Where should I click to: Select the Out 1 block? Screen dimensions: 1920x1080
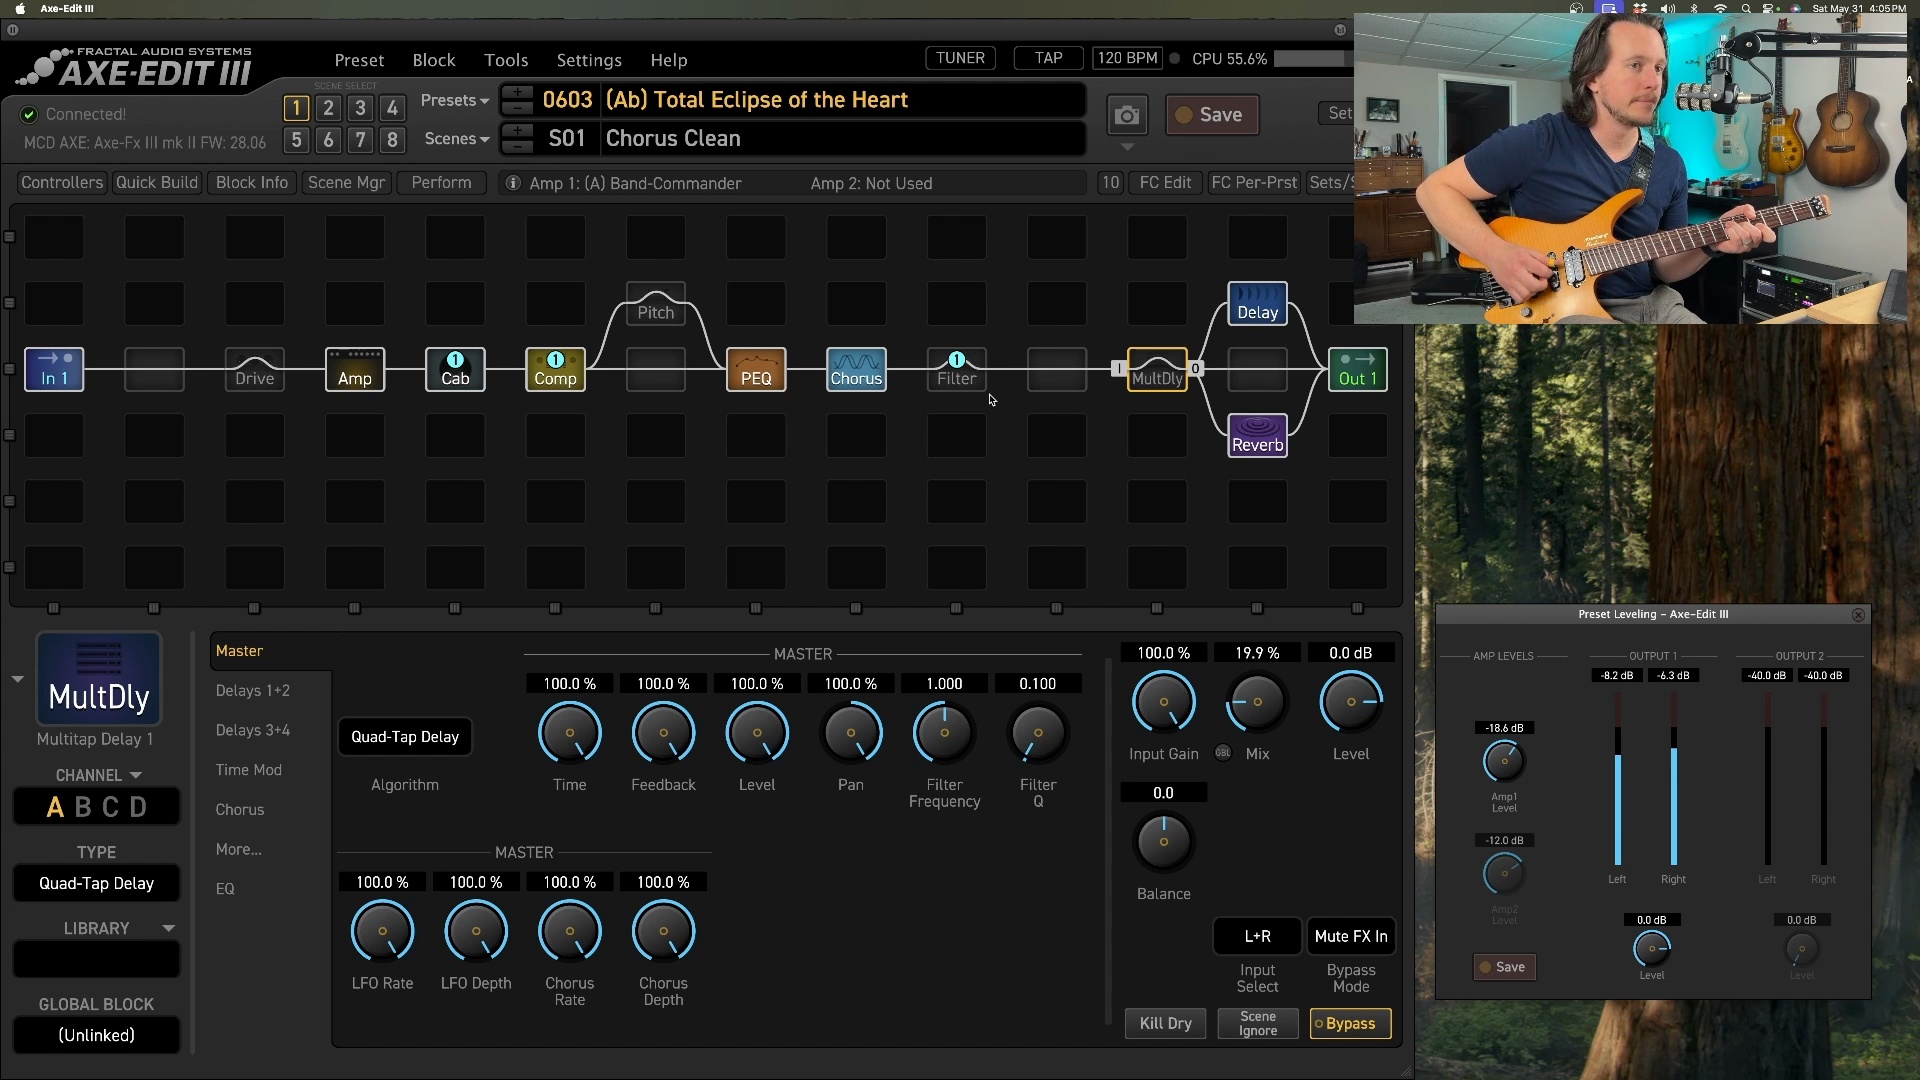(1358, 369)
